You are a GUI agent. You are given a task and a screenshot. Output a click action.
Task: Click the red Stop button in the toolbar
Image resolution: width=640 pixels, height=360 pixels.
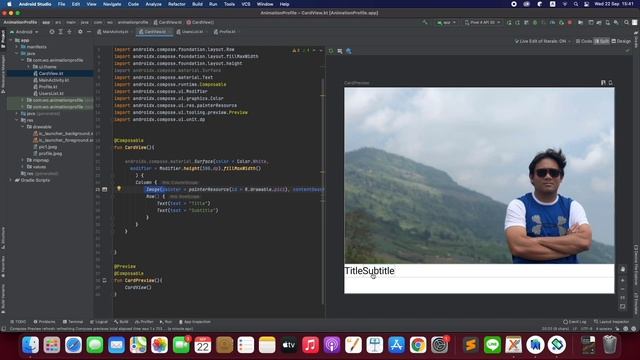[570, 22]
